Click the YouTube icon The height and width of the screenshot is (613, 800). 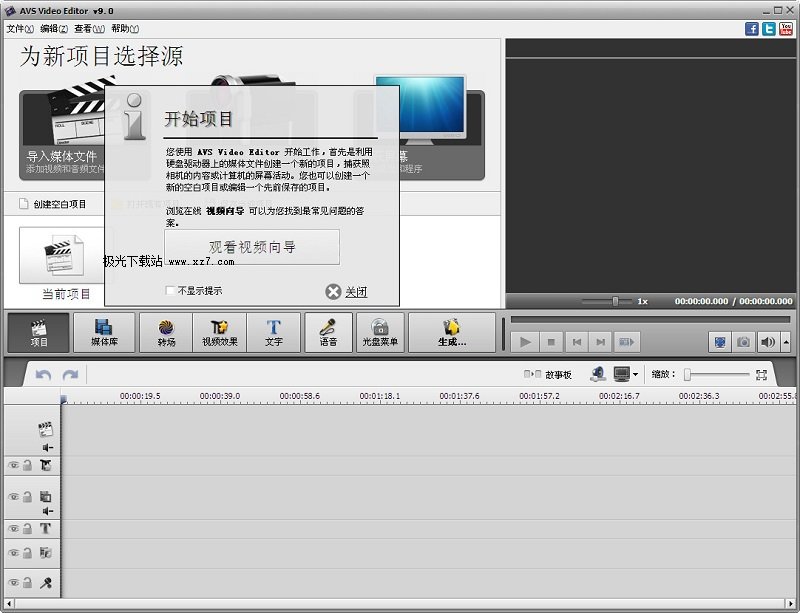pos(786,29)
